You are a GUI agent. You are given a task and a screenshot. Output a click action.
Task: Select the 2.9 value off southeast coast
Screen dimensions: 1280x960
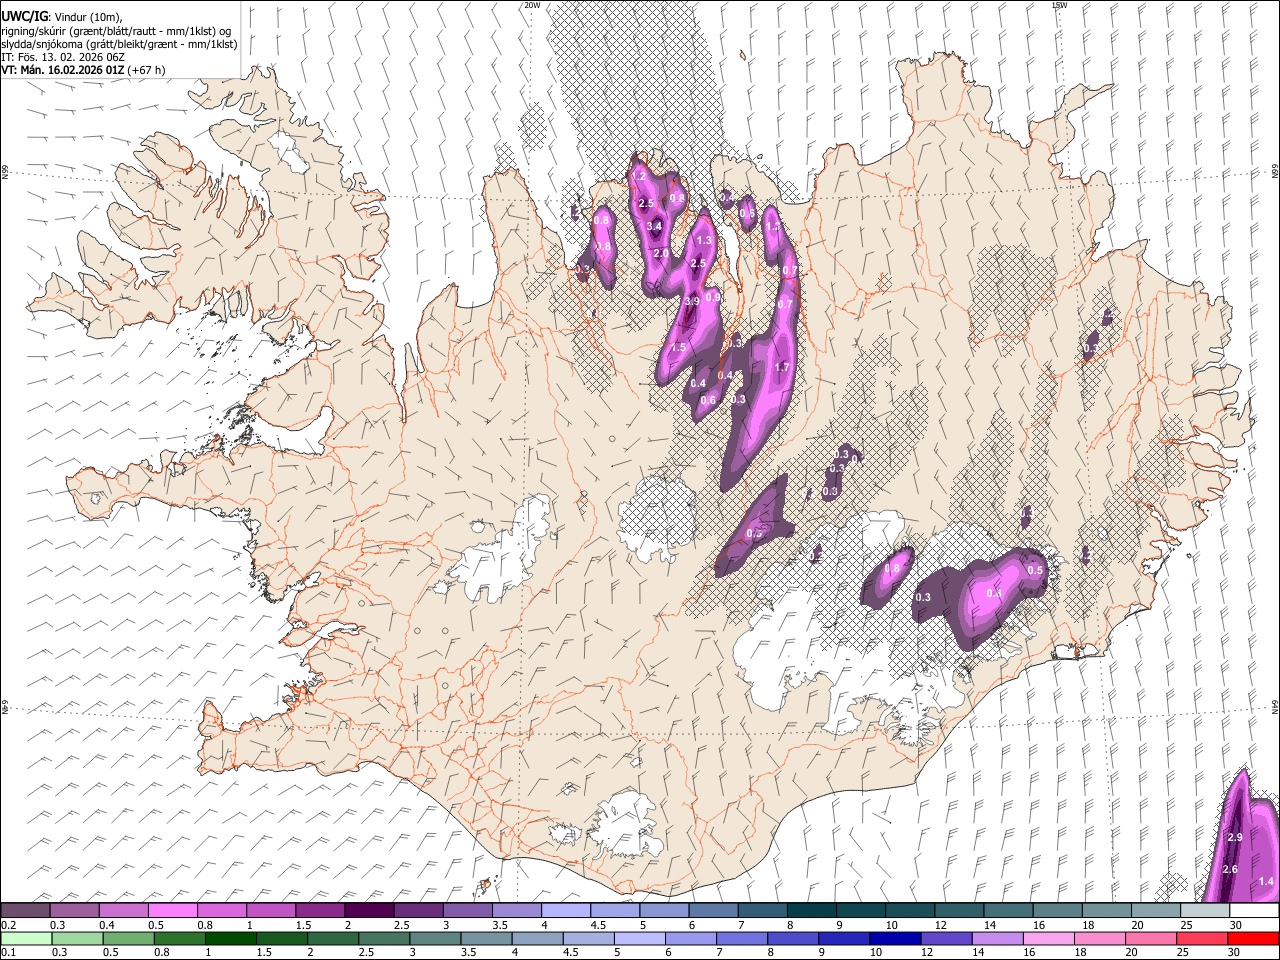pos(1234,837)
